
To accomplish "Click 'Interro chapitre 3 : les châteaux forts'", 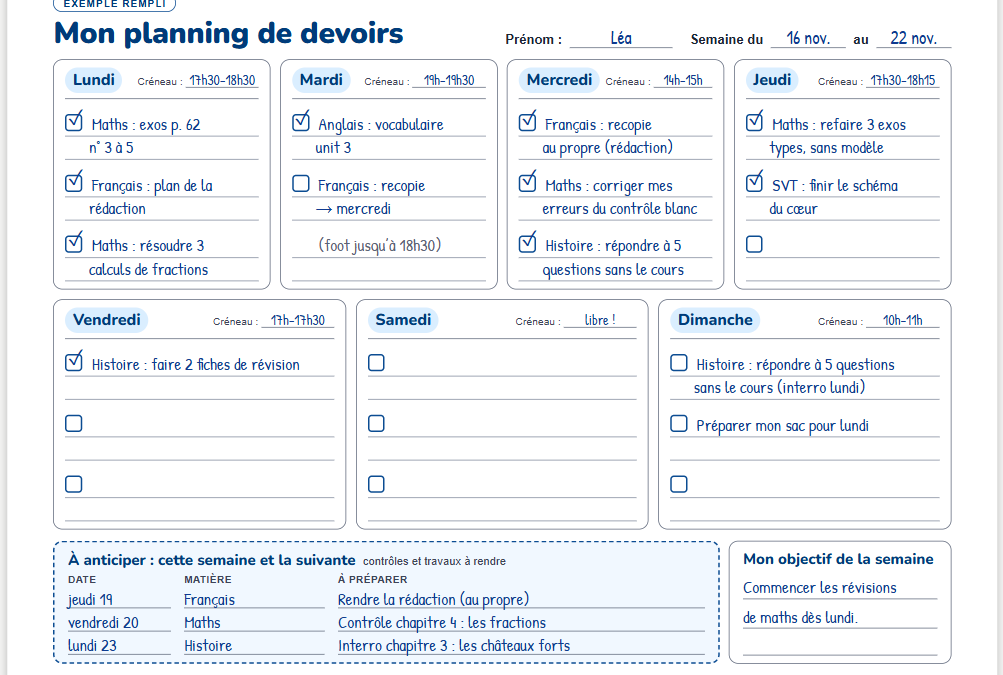I will coord(454,646).
